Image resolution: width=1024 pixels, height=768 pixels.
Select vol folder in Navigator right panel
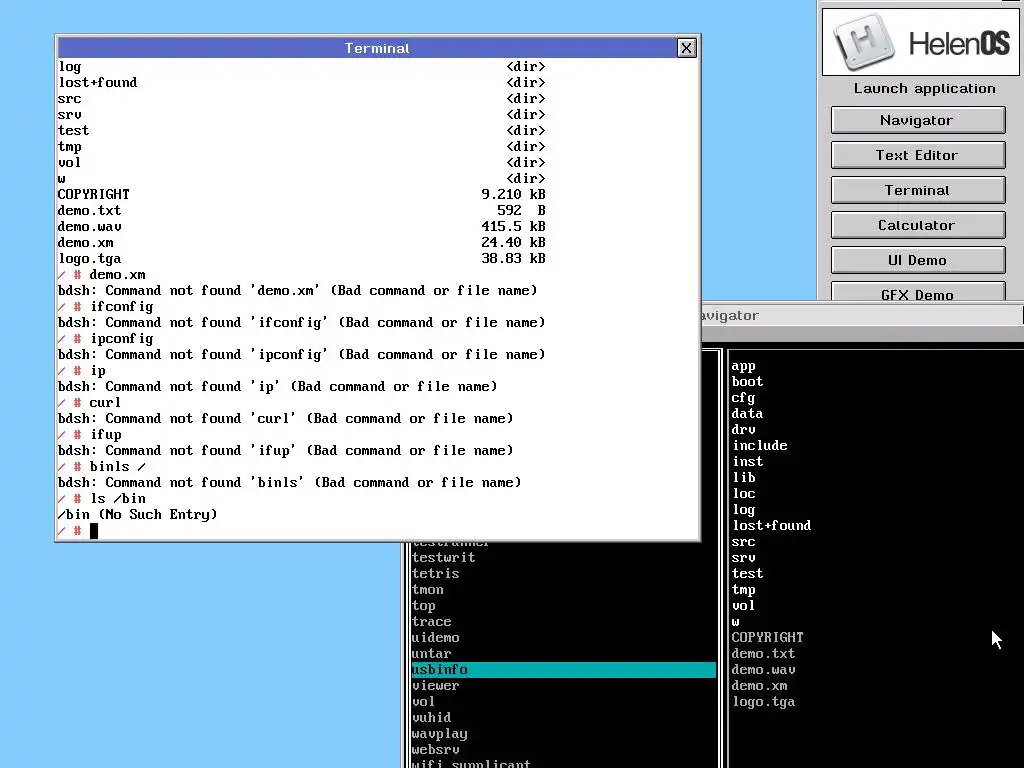(743, 605)
